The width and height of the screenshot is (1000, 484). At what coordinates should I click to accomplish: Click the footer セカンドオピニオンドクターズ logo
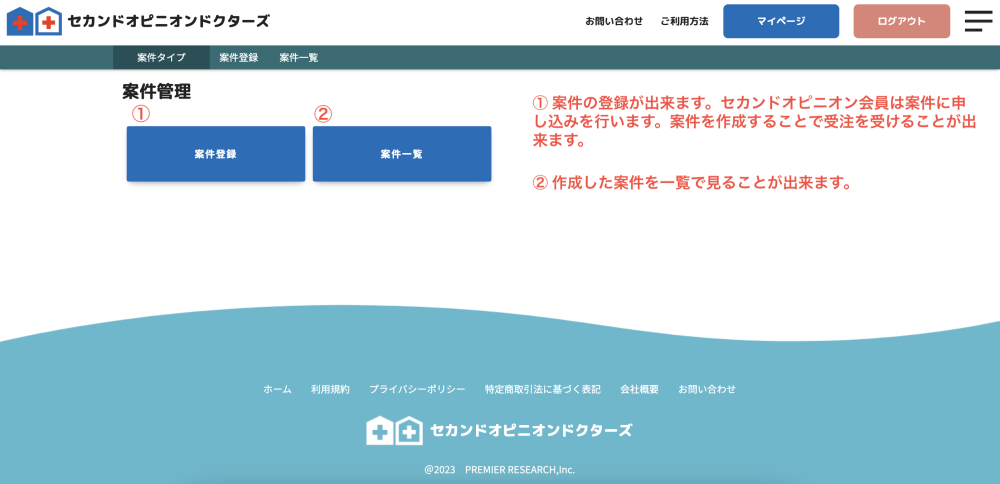pyautogui.click(x=499, y=430)
